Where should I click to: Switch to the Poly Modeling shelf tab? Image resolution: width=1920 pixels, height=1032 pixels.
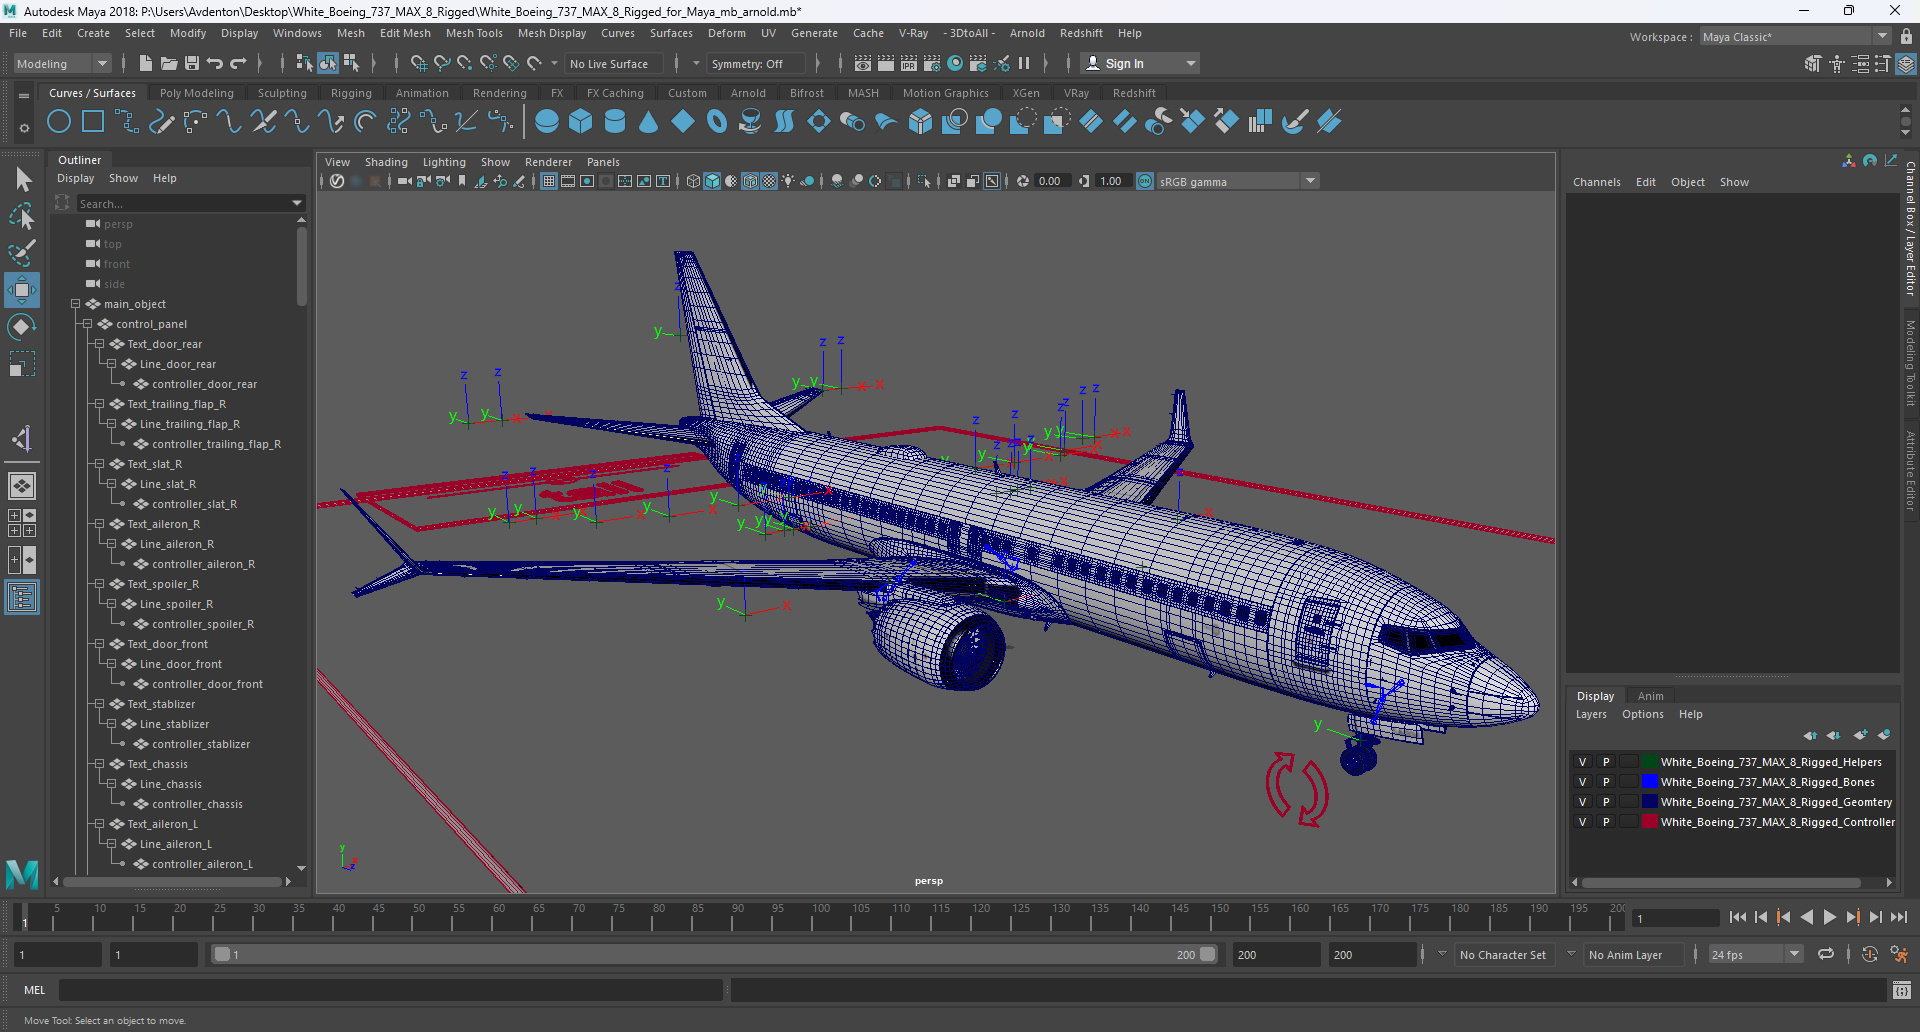(x=197, y=93)
